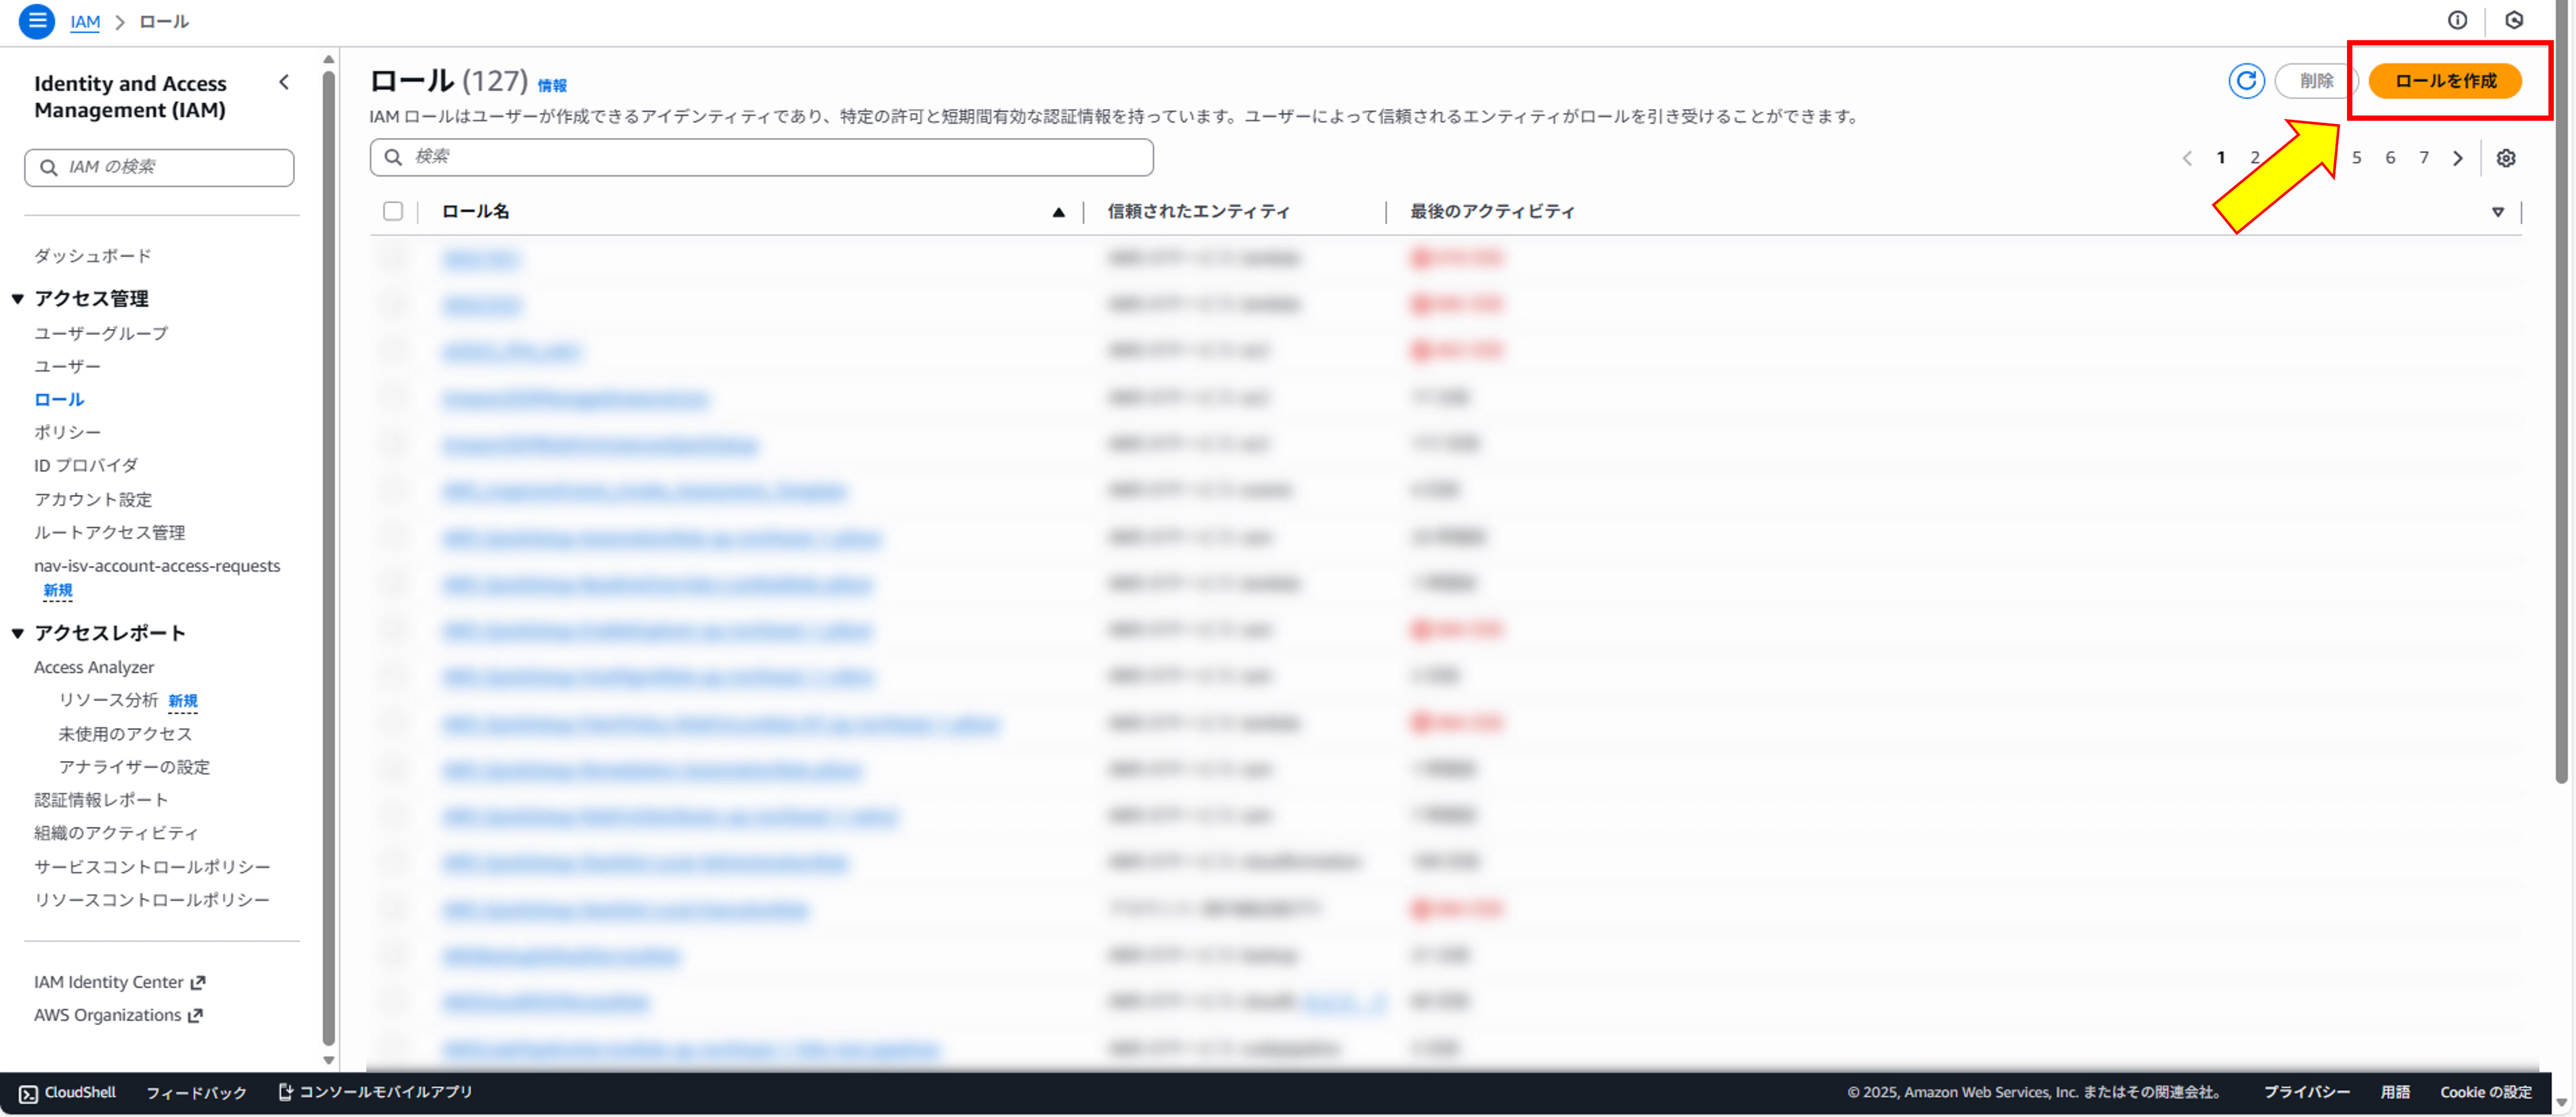
Task: Open ID プロバイダ in sidebar
Action: (86, 465)
